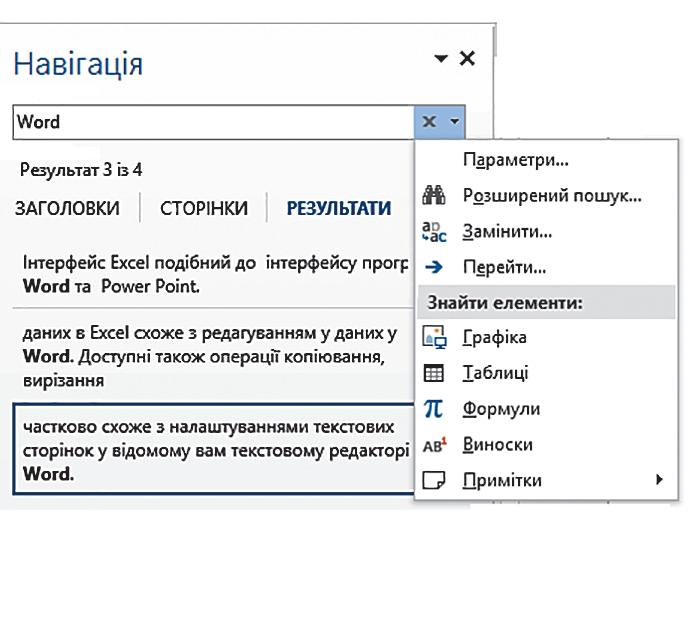This screenshot has width=697, height=640.
Task: Click the Таблиці grid icon
Action: 434,373
